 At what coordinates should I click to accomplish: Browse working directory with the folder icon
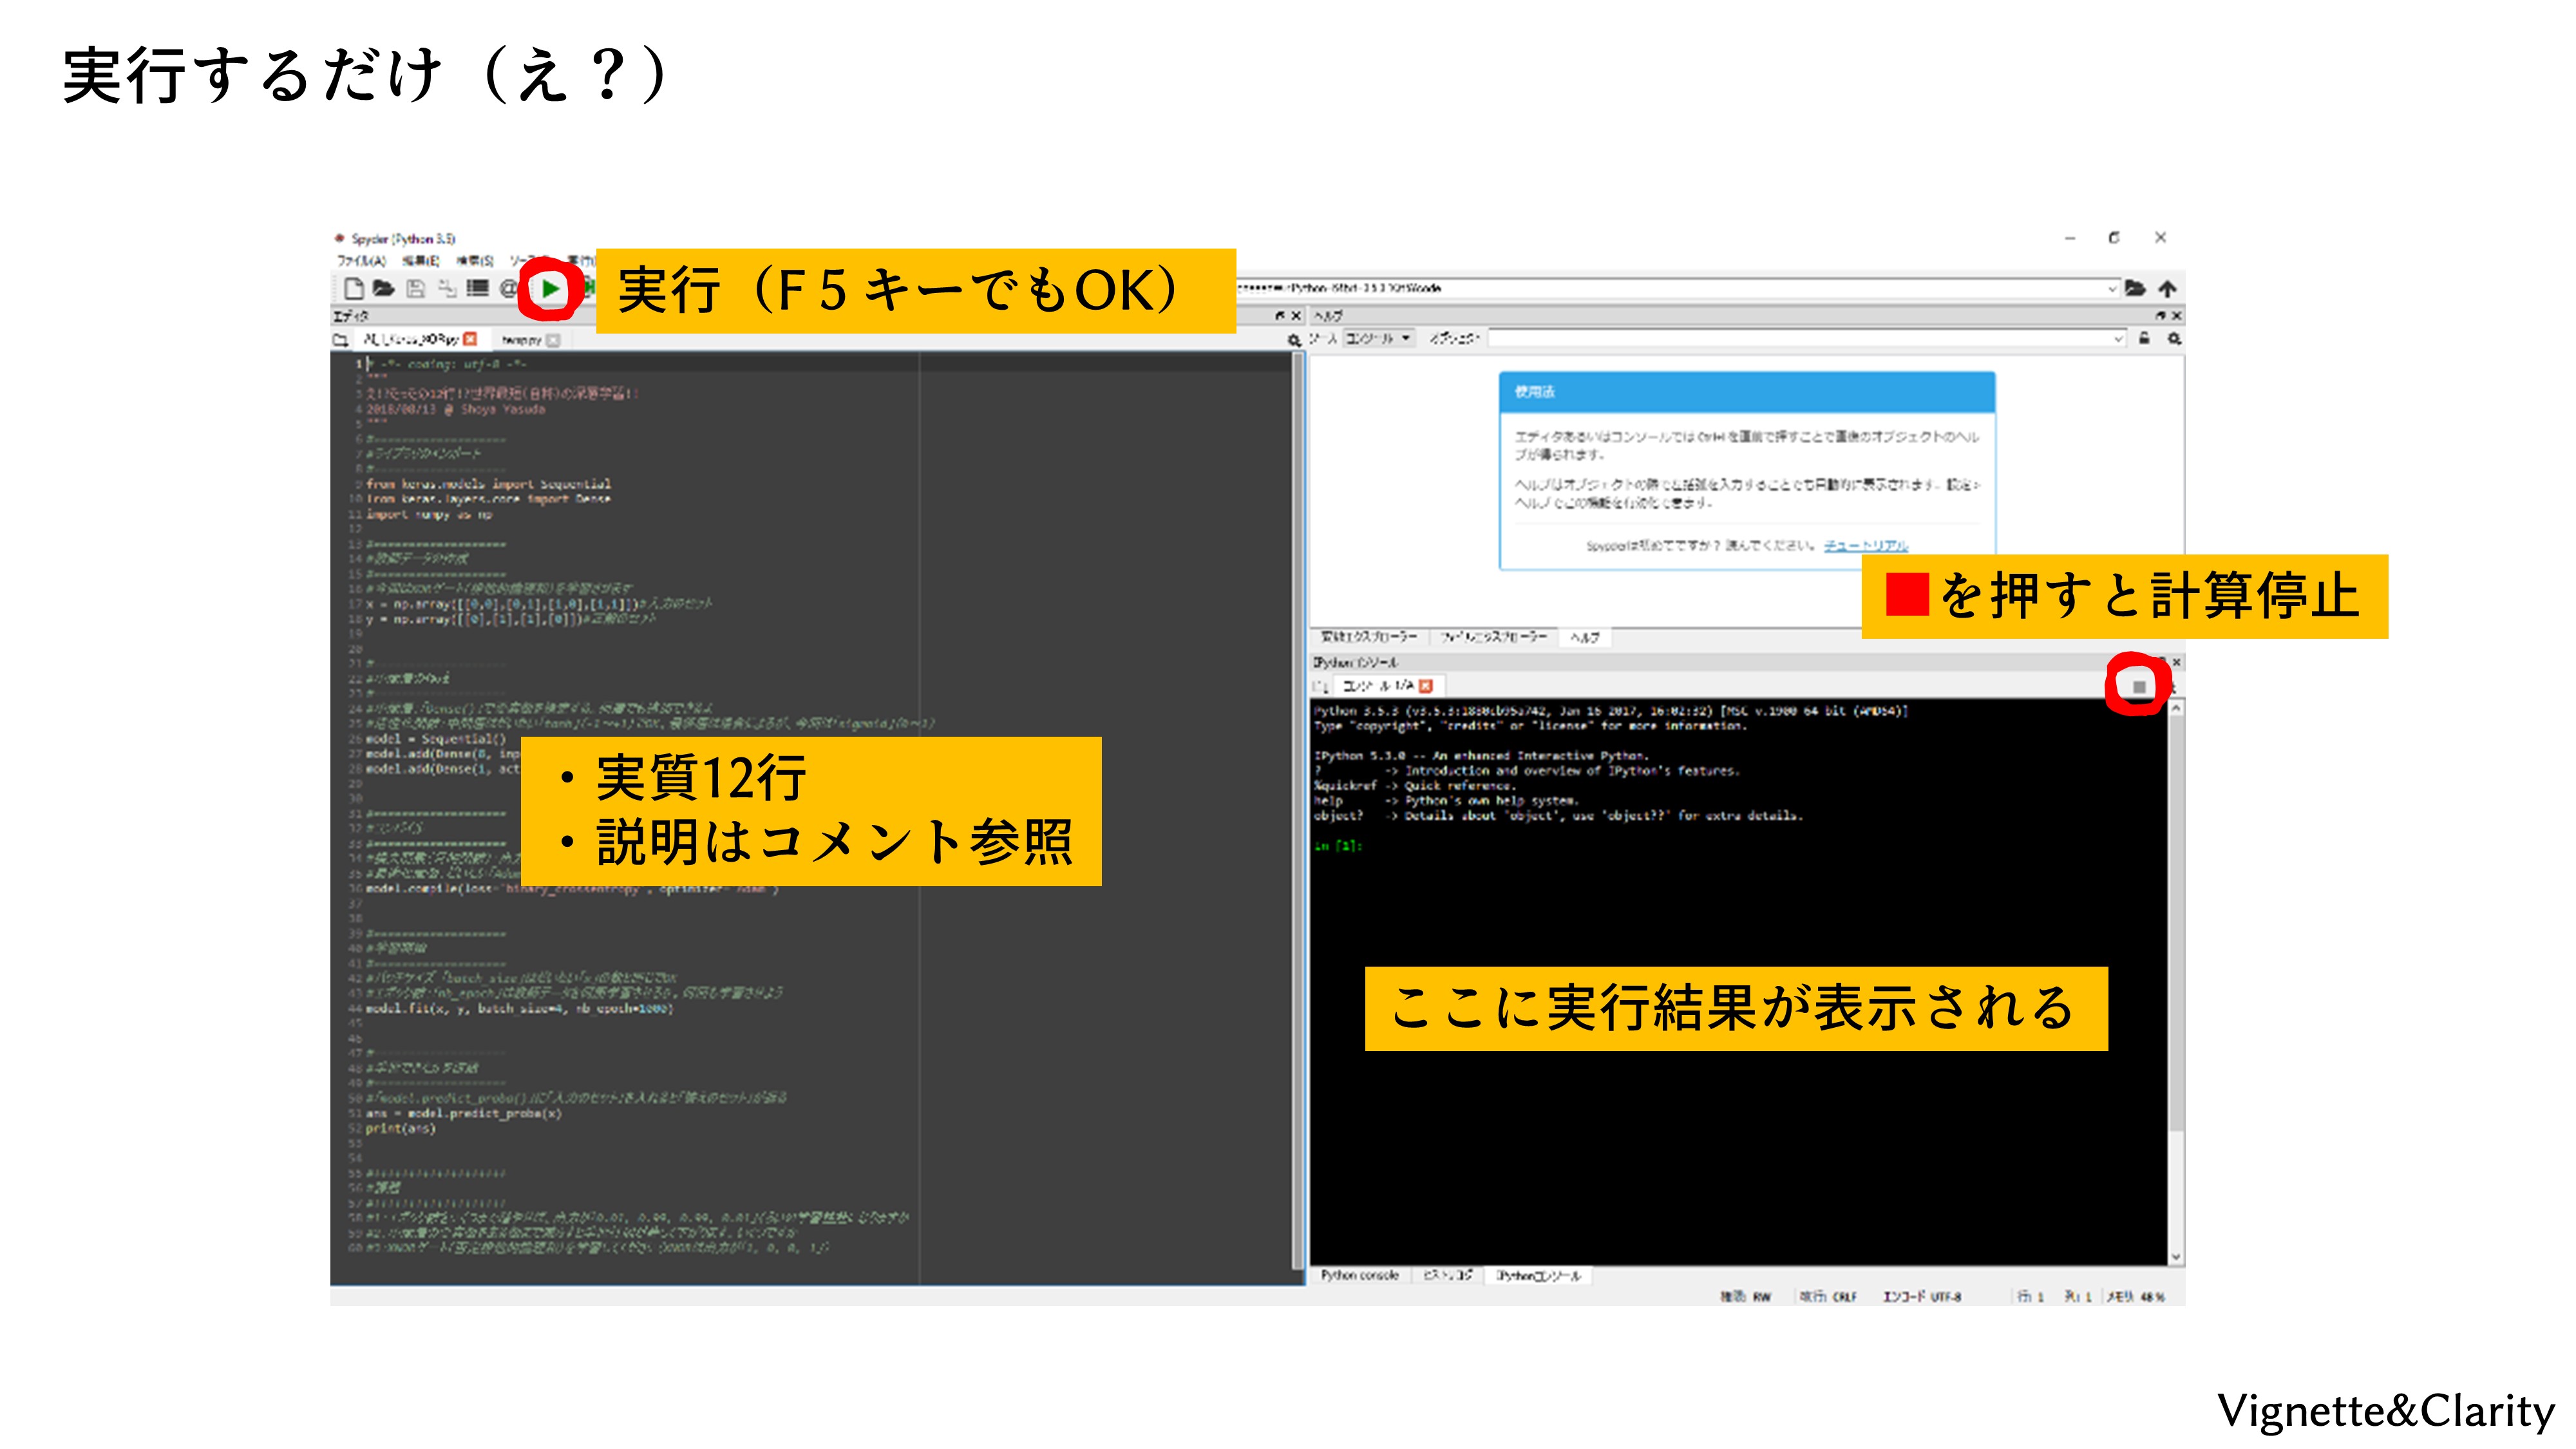coord(2135,288)
